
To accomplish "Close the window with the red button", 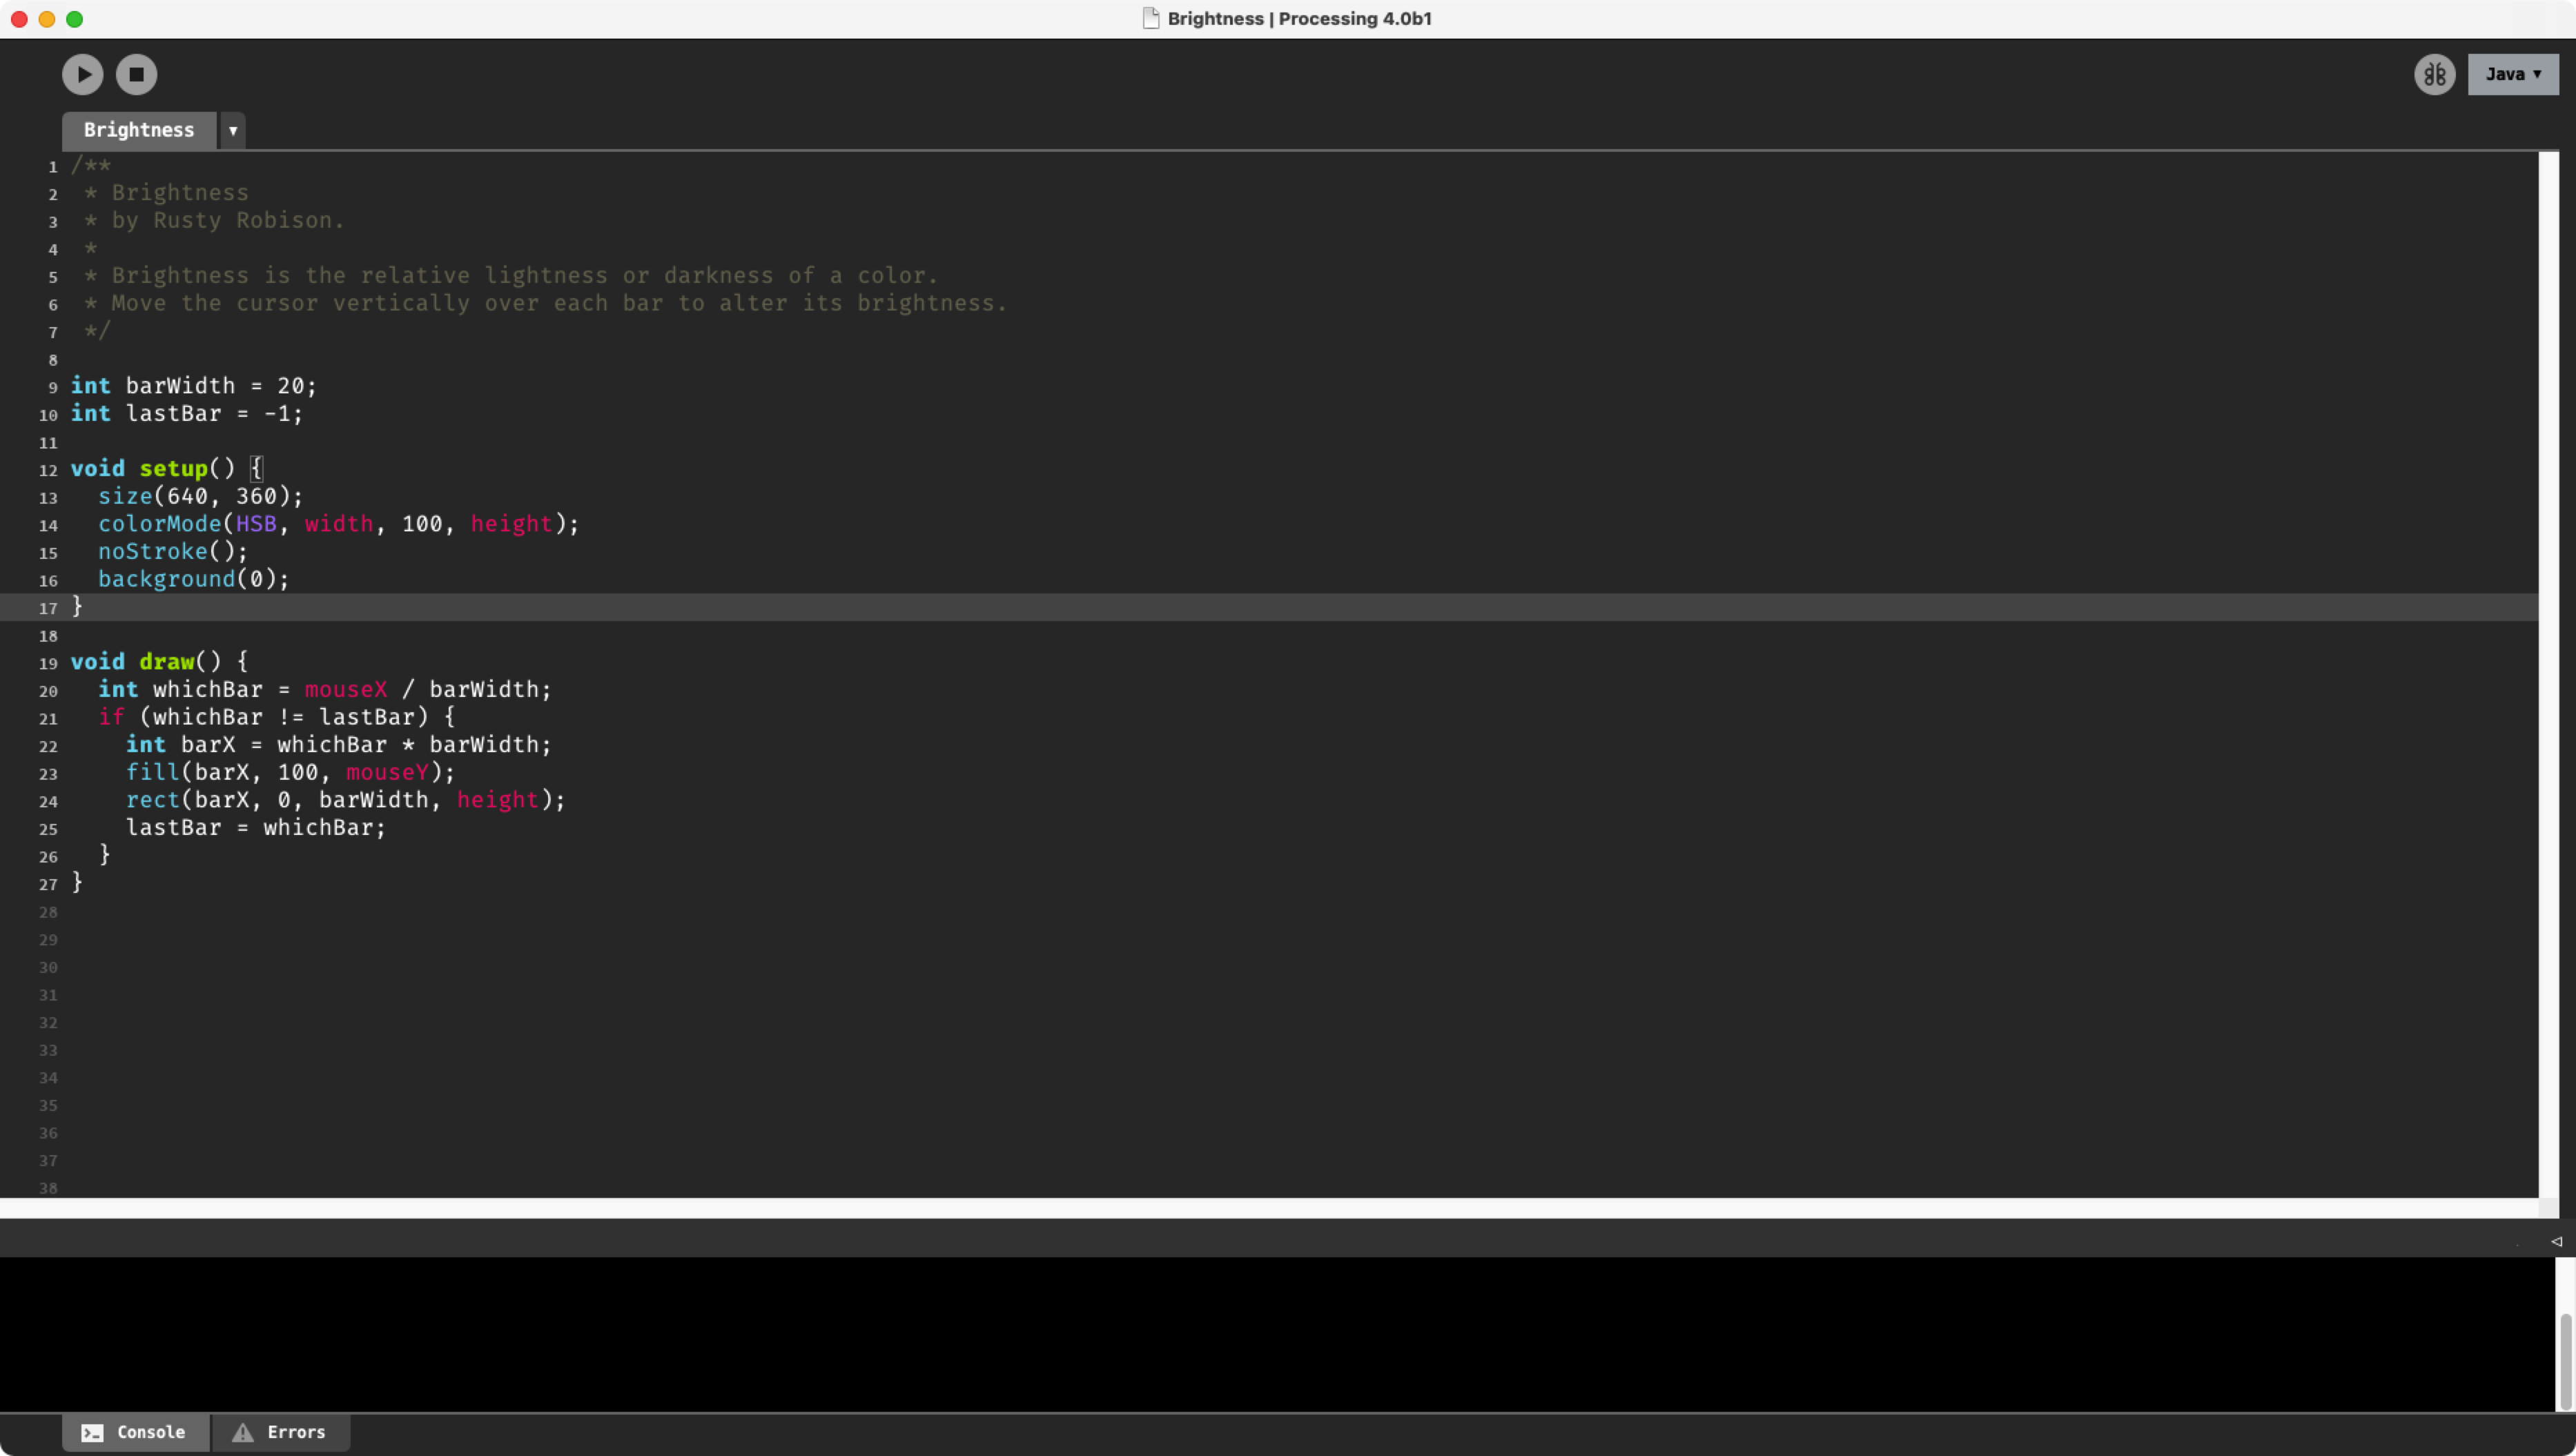I will click(19, 19).
